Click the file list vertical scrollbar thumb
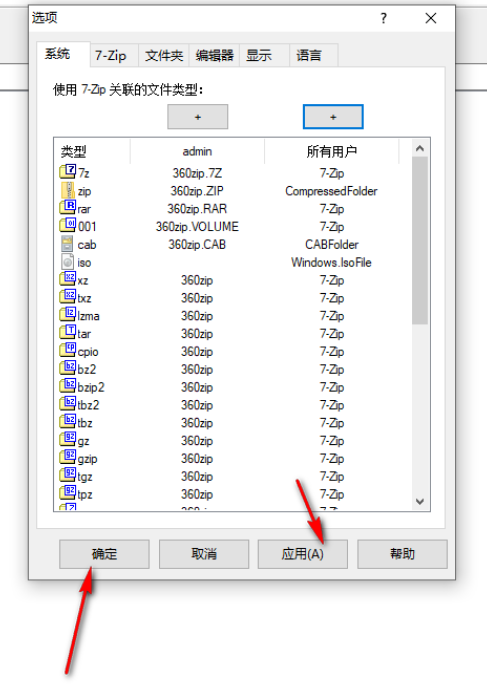This screenshot has height=686, width=487. pos(420,241)
